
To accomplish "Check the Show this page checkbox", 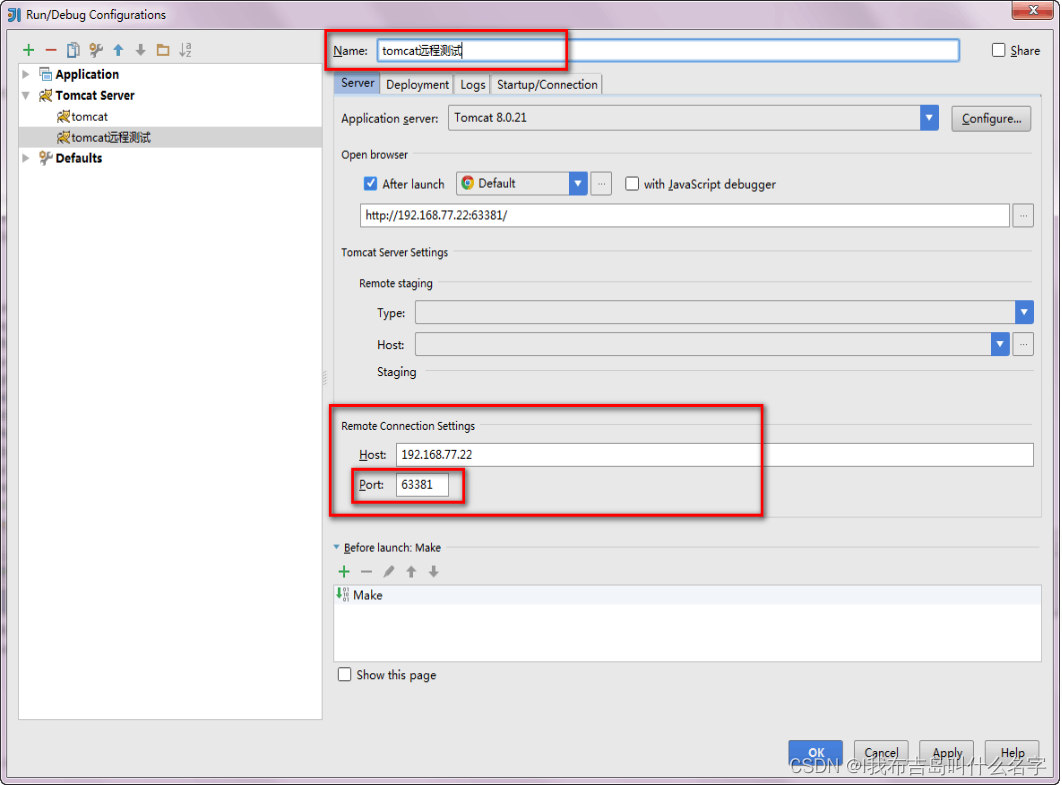I will tap(345, 674).
